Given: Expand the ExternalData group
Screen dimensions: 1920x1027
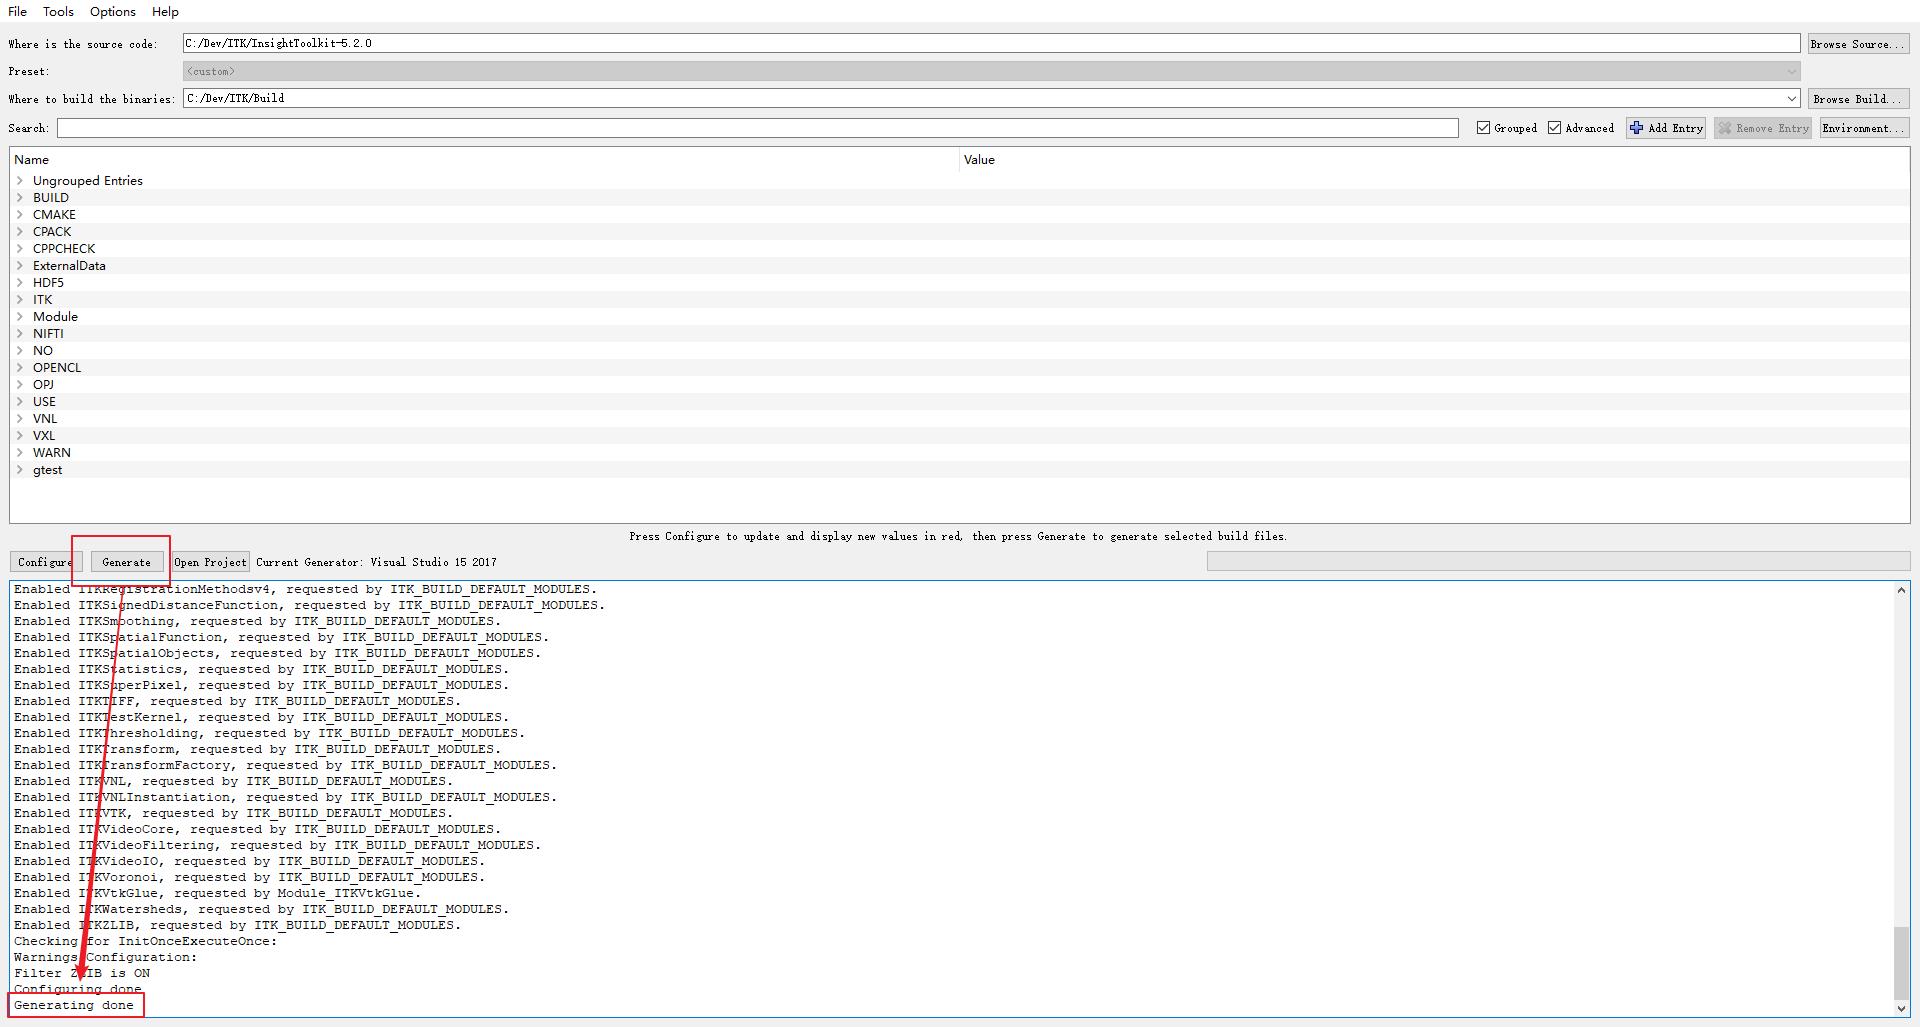Looking at the screenshot, I should [x=20, y=266].
